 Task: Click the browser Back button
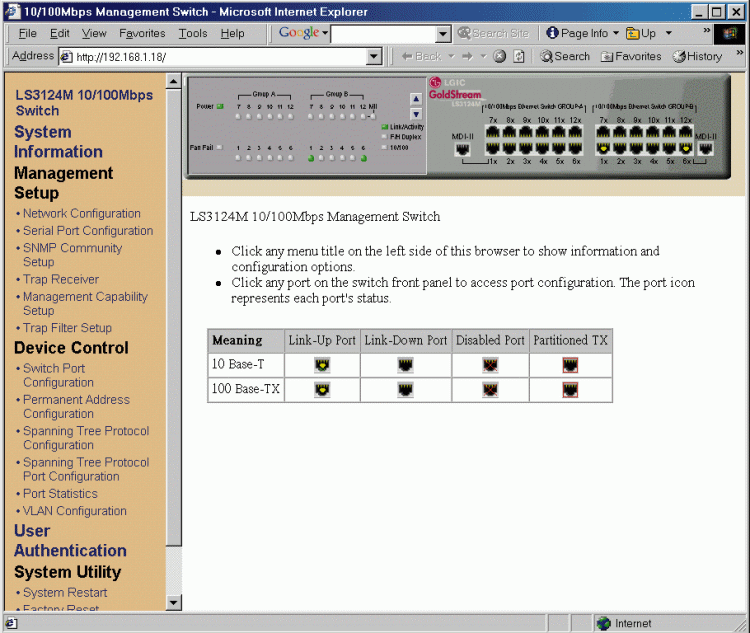point(421,56)
